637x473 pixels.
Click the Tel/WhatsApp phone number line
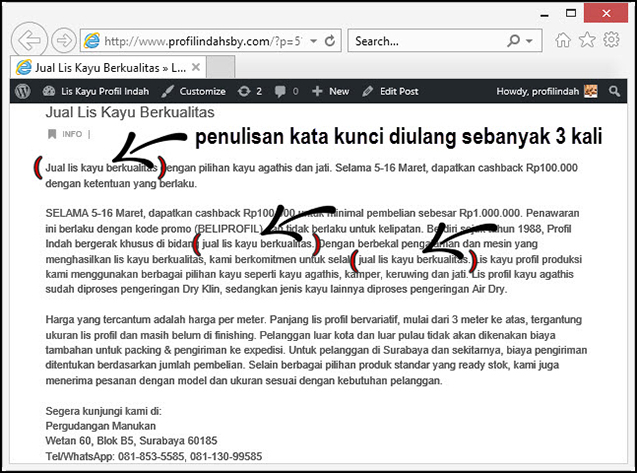pos(154,456)
